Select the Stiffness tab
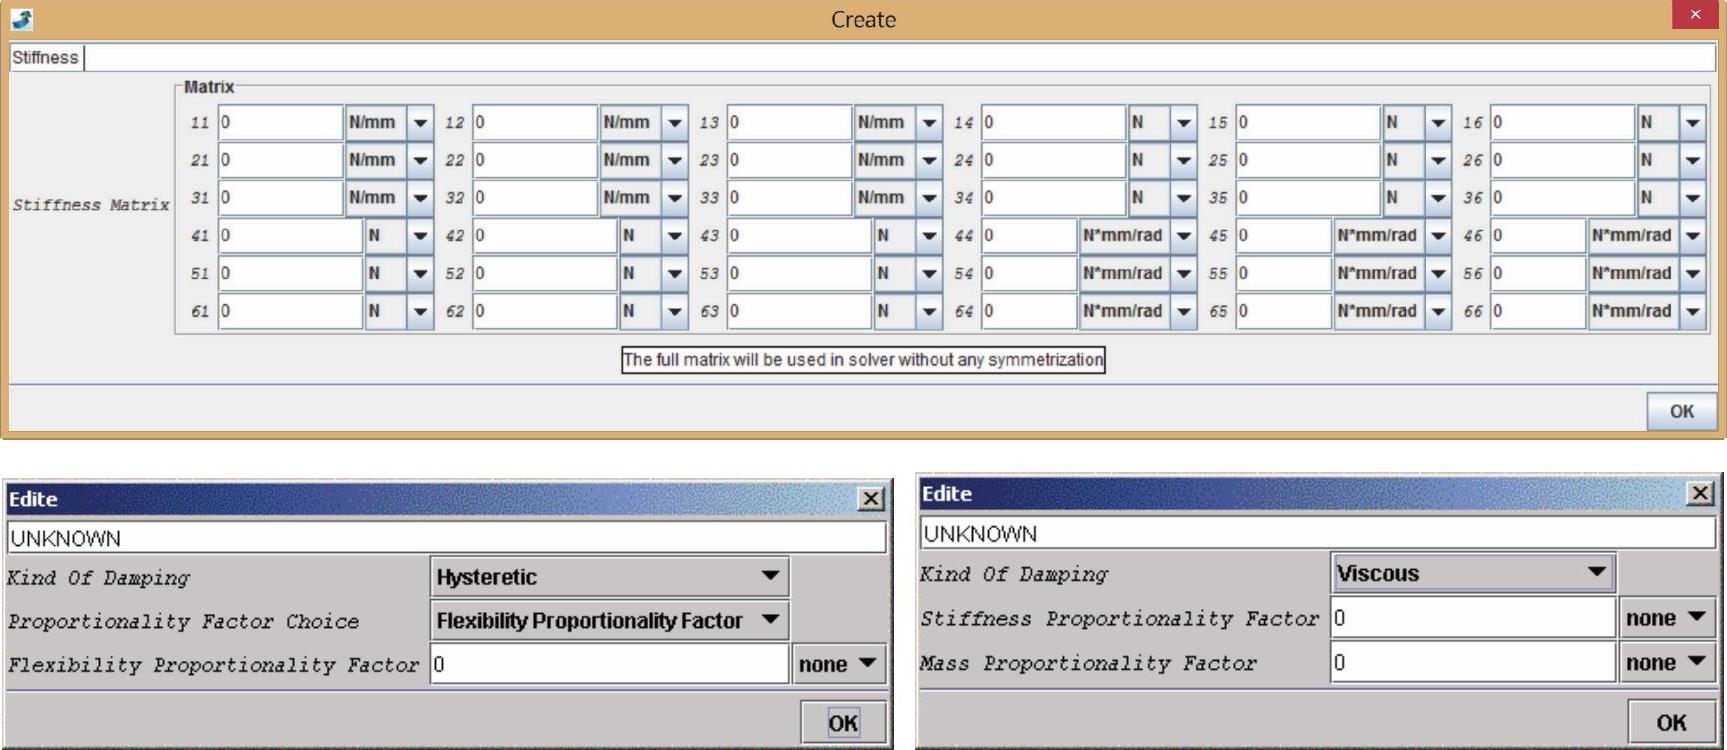Screen dimensions: 1727x750 point(45,58)
